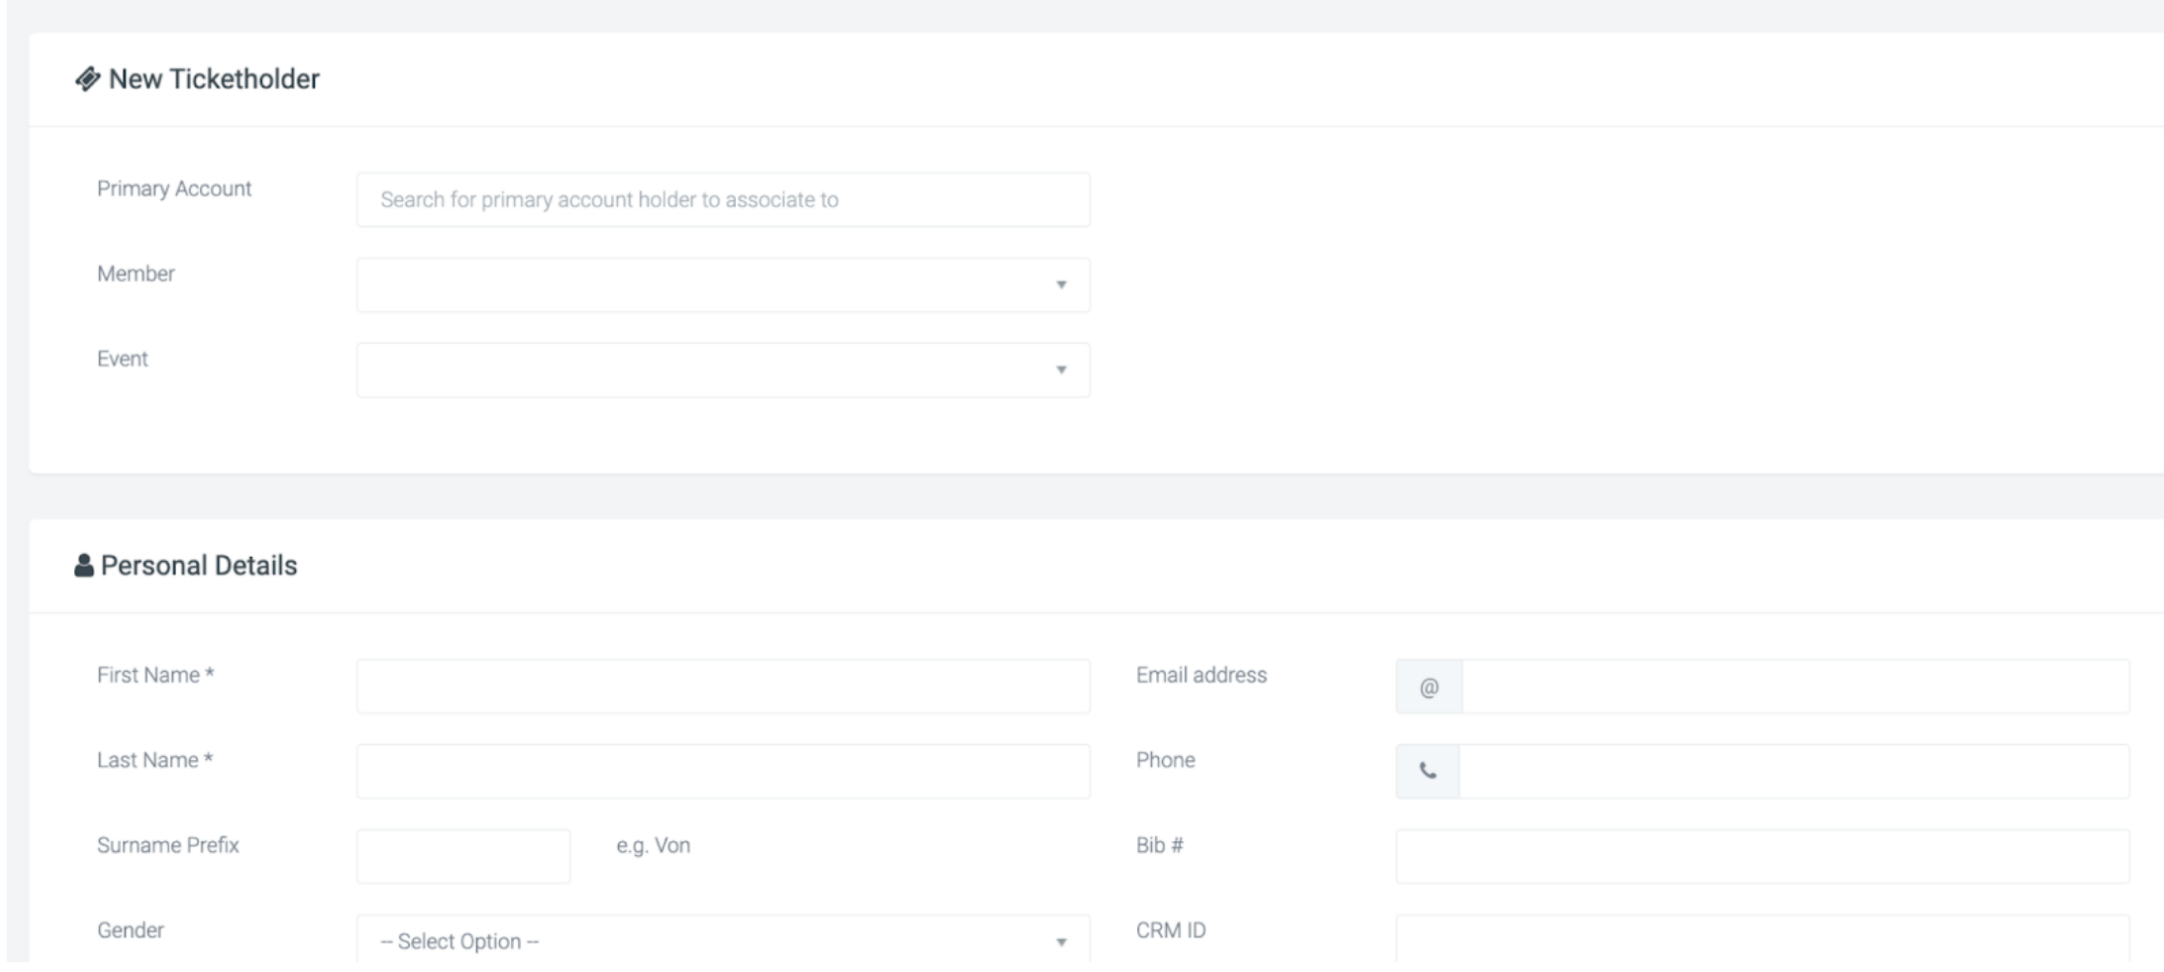
Task: Click the First Name * label
Action: click(155, 675)
